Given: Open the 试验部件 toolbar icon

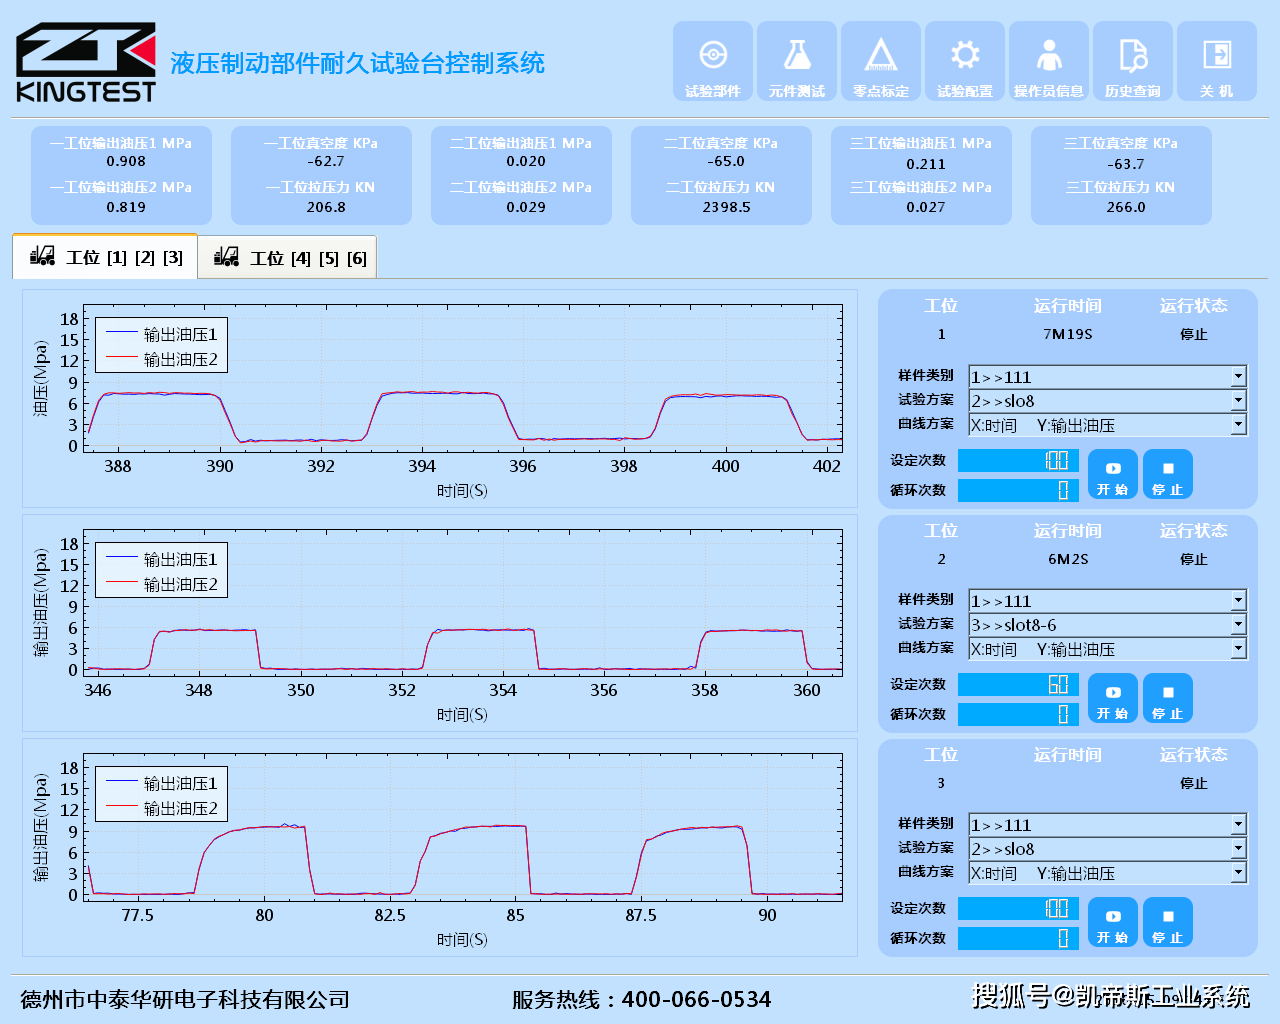Looking at the screenshot, I should [x=713, y=62].
